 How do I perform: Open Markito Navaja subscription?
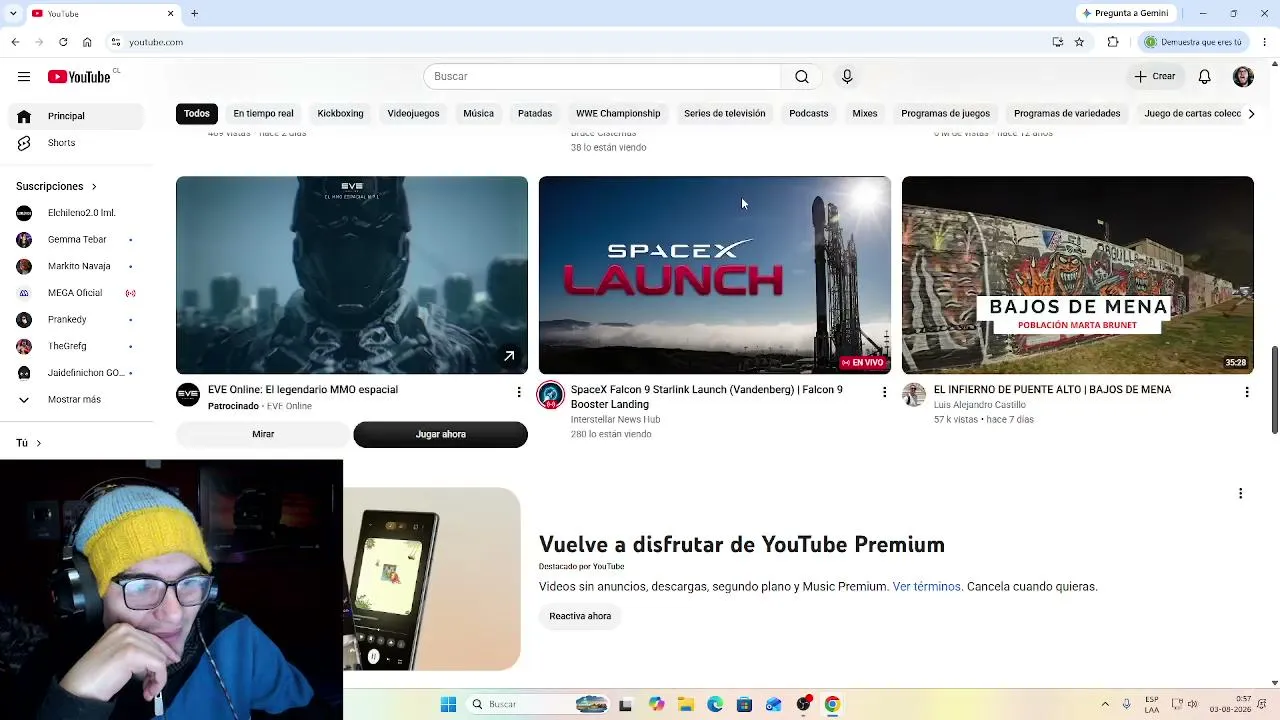75,266
